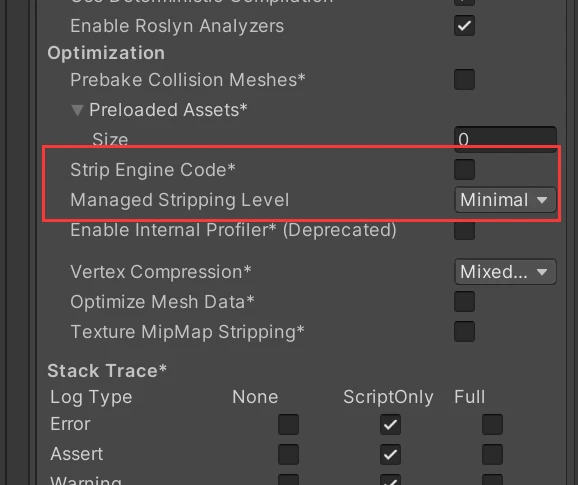The width and height of the screenshot is (578, 485).
Task: Set Assert log stack trace to Full
Action: pyautogui.click(x=492, y=454)
